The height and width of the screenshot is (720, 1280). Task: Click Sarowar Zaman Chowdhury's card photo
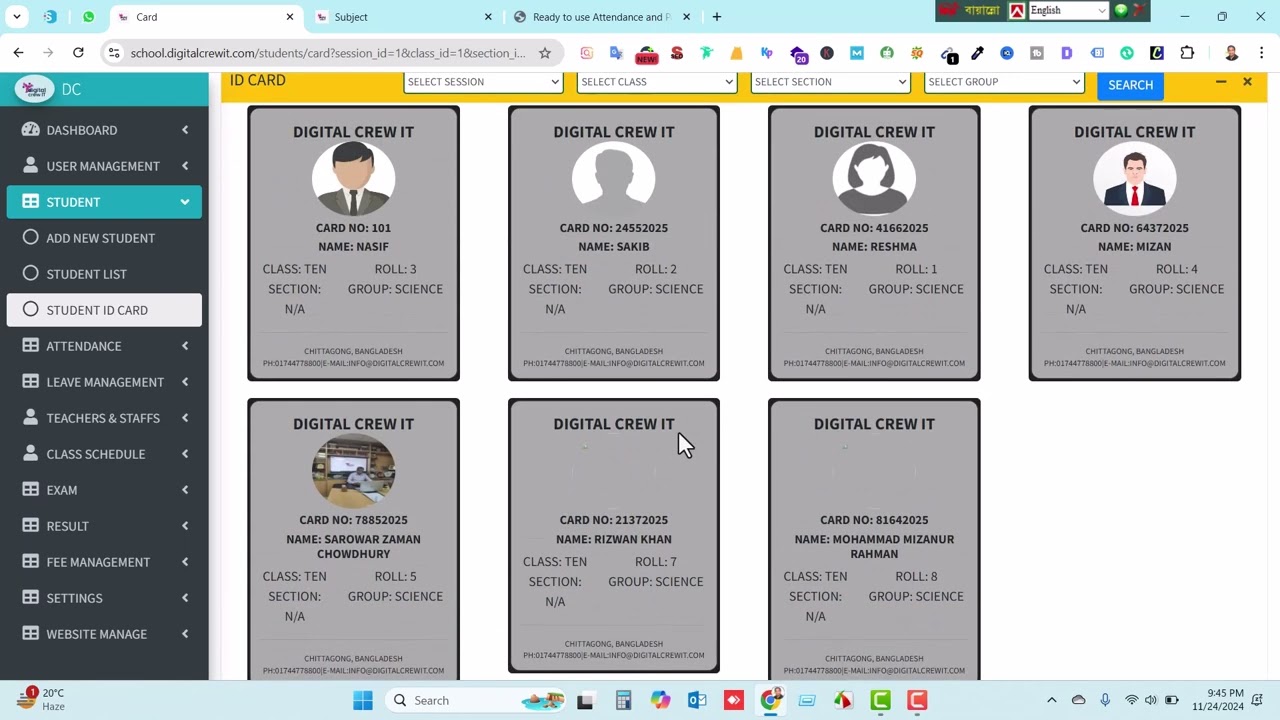pos(353,470)
